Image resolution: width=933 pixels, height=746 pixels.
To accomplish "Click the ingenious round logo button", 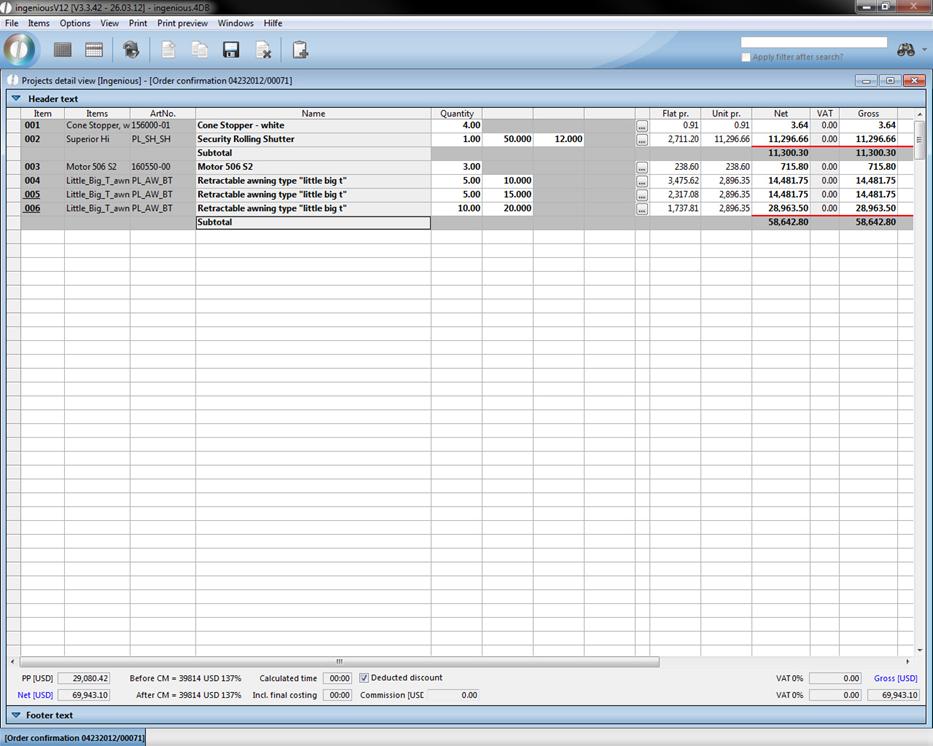I will [20, 49].
